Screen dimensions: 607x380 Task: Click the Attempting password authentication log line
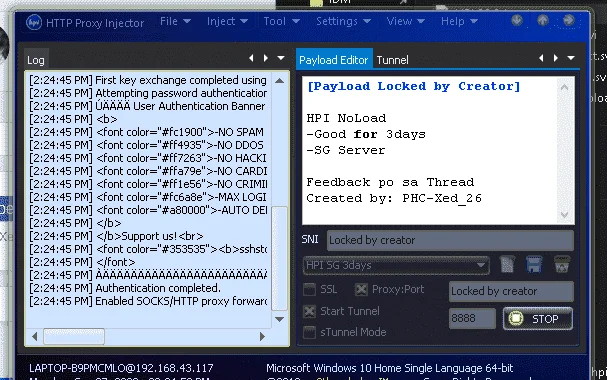pyautogui.click(x=148, y=93)
